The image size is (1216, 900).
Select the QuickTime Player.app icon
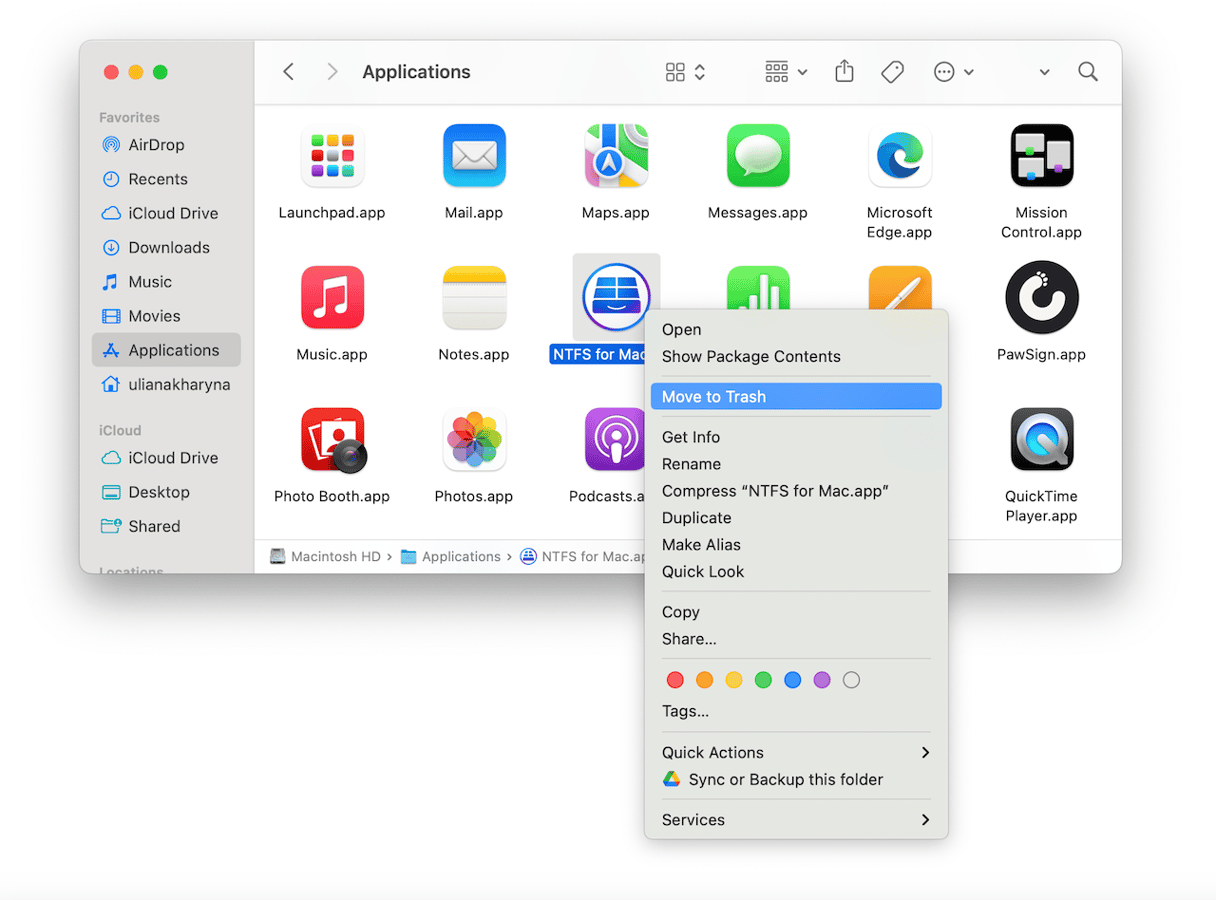coord(1041,440)
